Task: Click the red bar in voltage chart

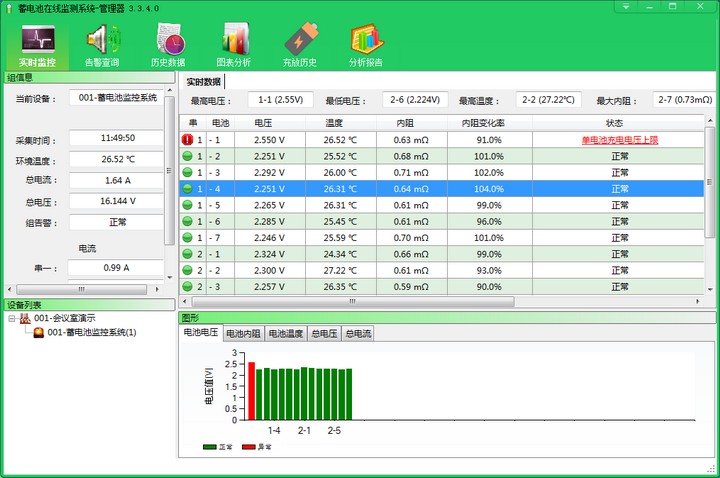Action: [x=252, y=391]
